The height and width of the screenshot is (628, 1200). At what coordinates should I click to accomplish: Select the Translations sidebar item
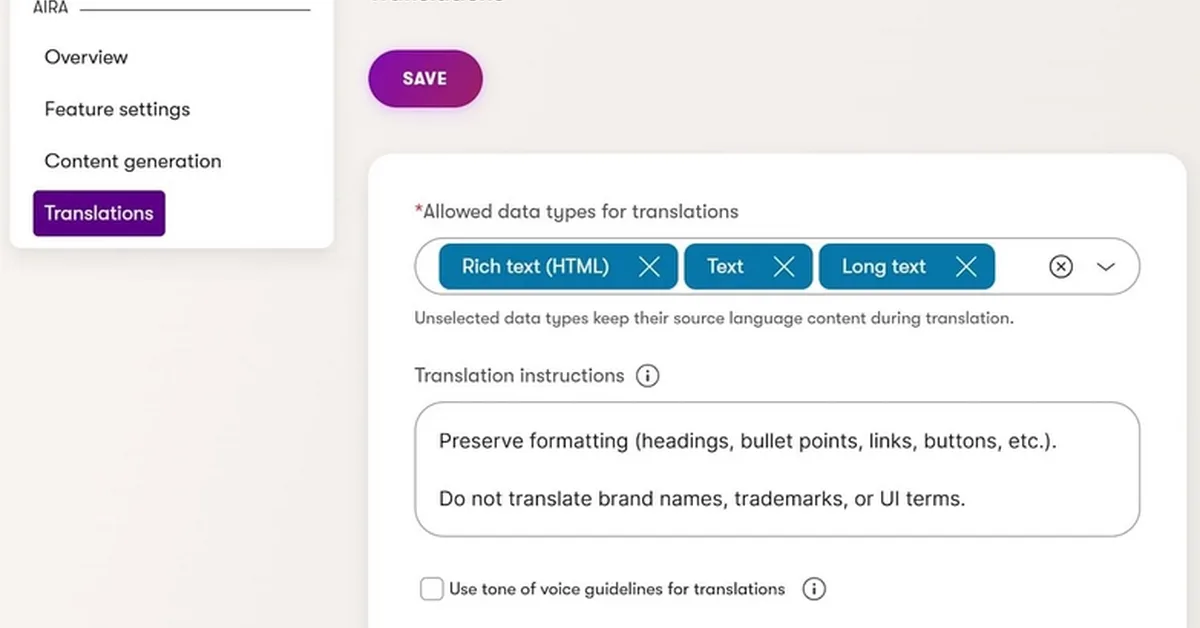[99, 213]
